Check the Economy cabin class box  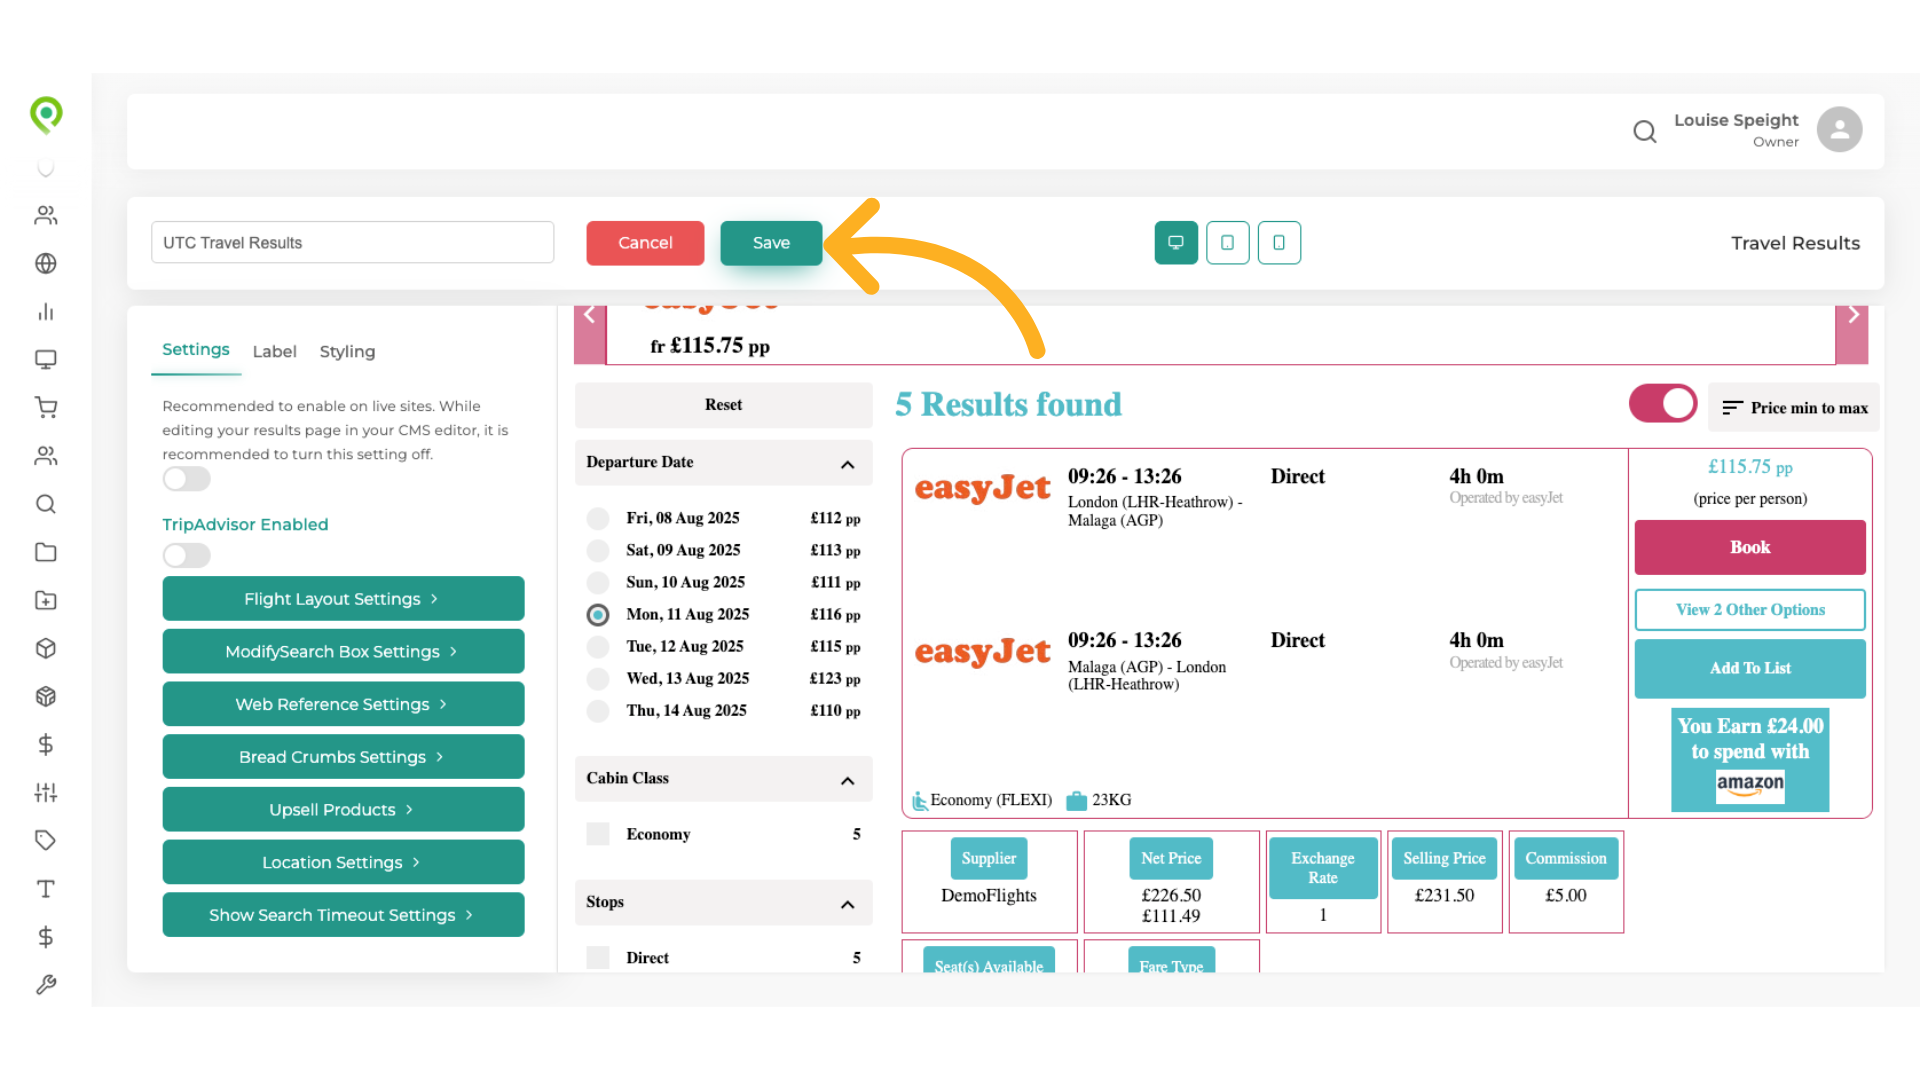click(598, 834)
